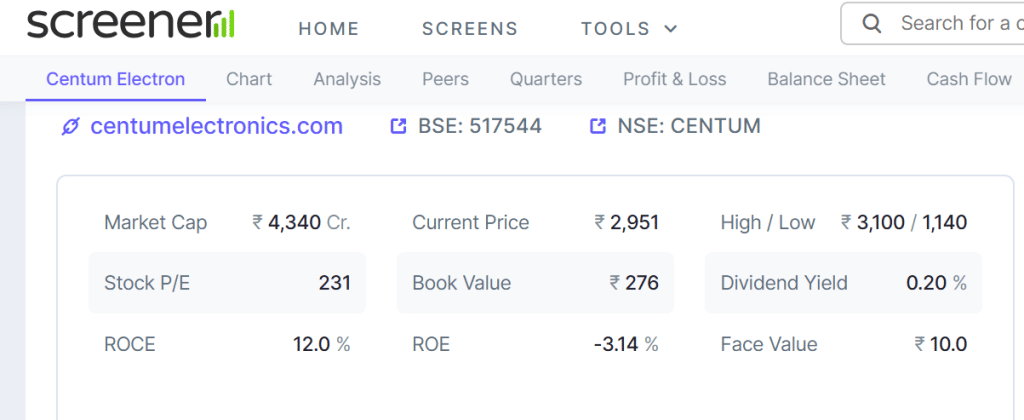Click the chain link icon beside the website
1024x420 pixels.
click(70, 127)
